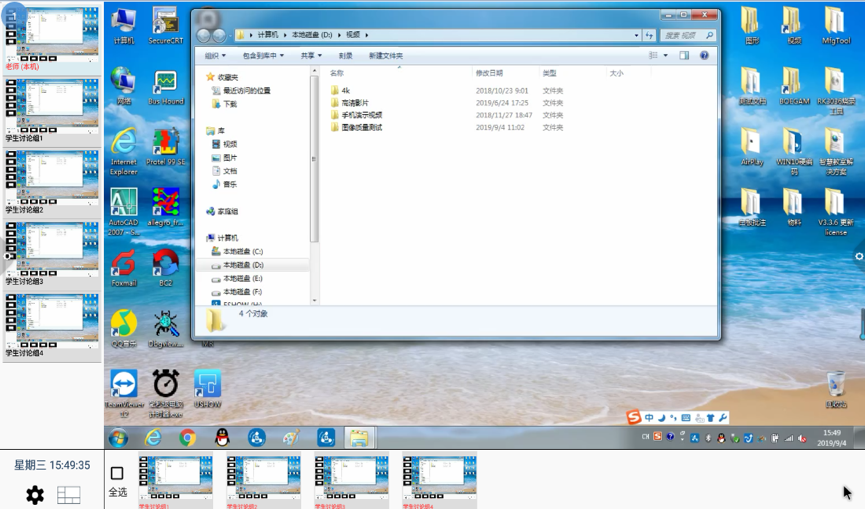Open the TeamViewer desktop icon

click(124, 385)
